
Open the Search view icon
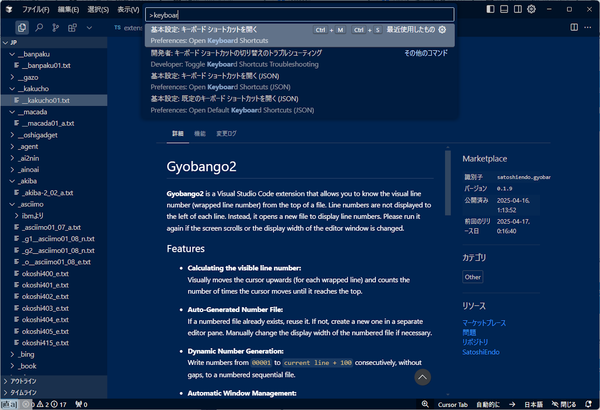point(39,28)
